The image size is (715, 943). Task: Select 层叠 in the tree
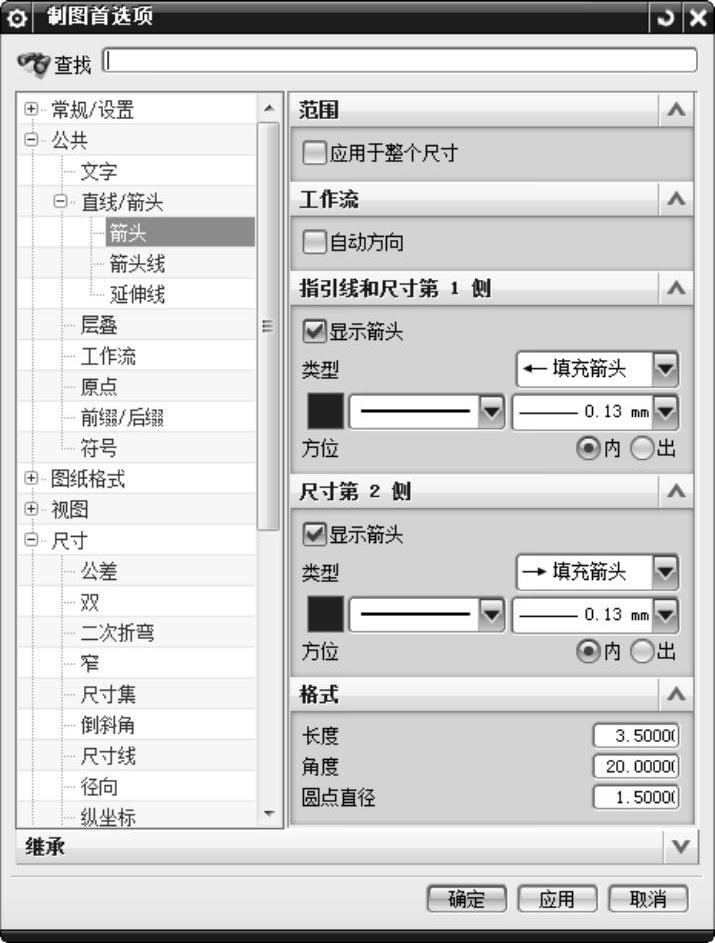pyautogui.click(x=99, y=325)
